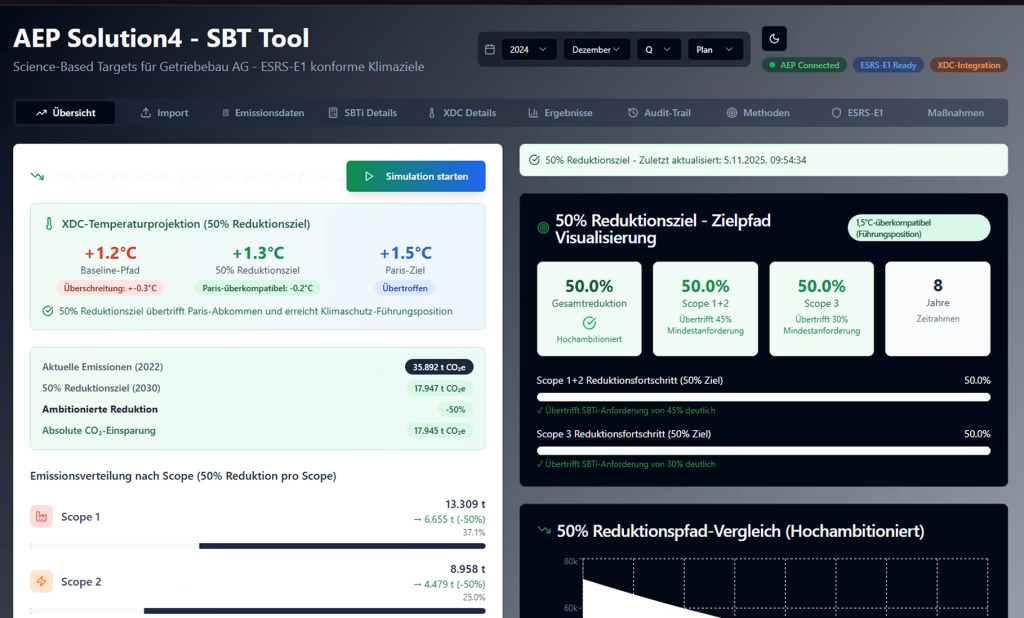
Task: Start the simulation with Simulation starten
Action: tap(416, 176)
